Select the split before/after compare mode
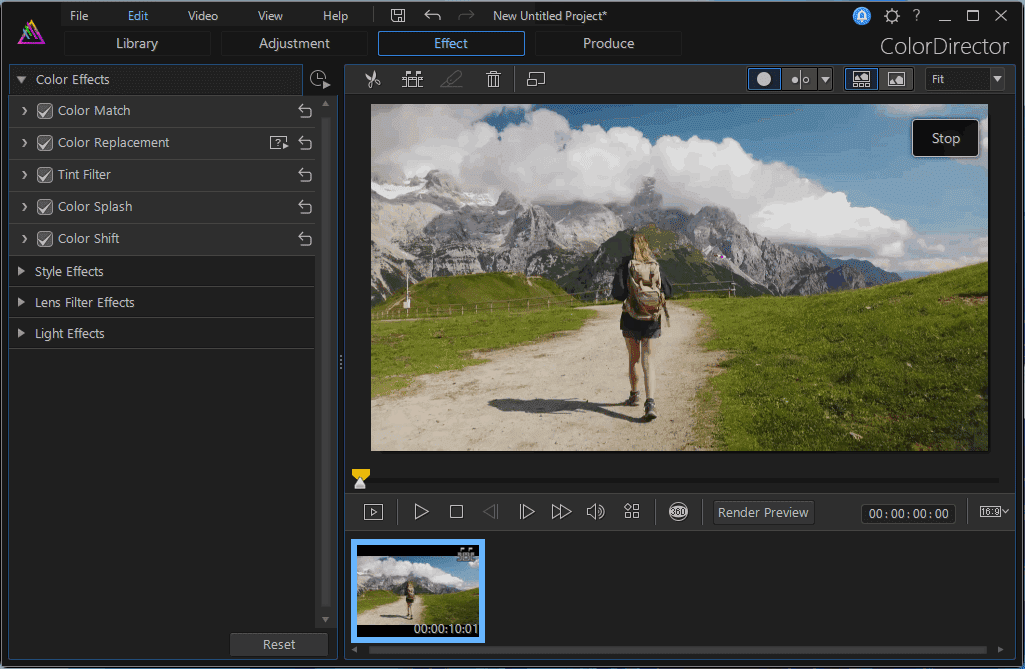 pos(800,79)
